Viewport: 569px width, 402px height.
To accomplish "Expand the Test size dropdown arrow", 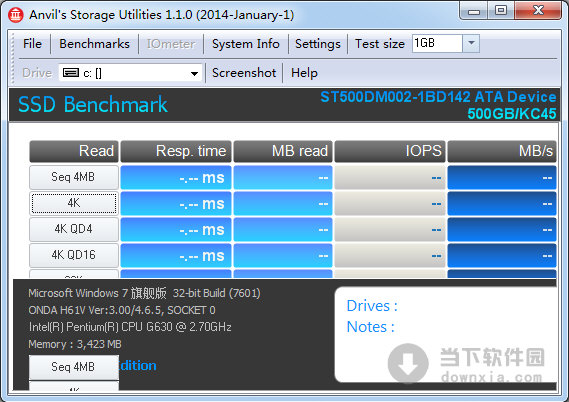I will pos(471,44).
